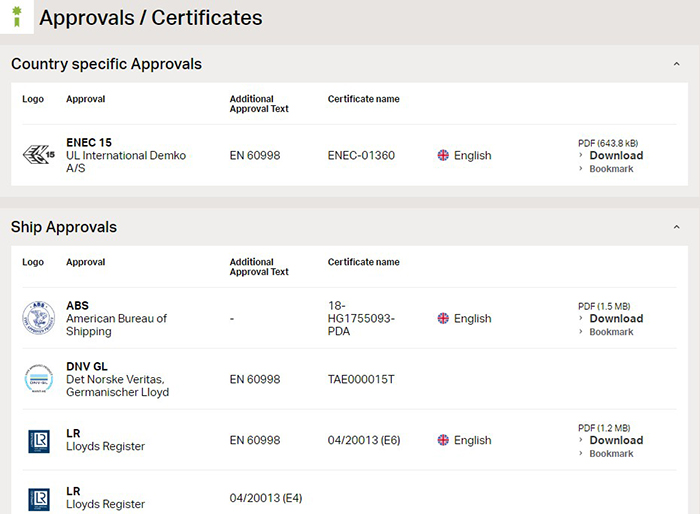Click the ENEC 15 approval logo

[39, 155]
